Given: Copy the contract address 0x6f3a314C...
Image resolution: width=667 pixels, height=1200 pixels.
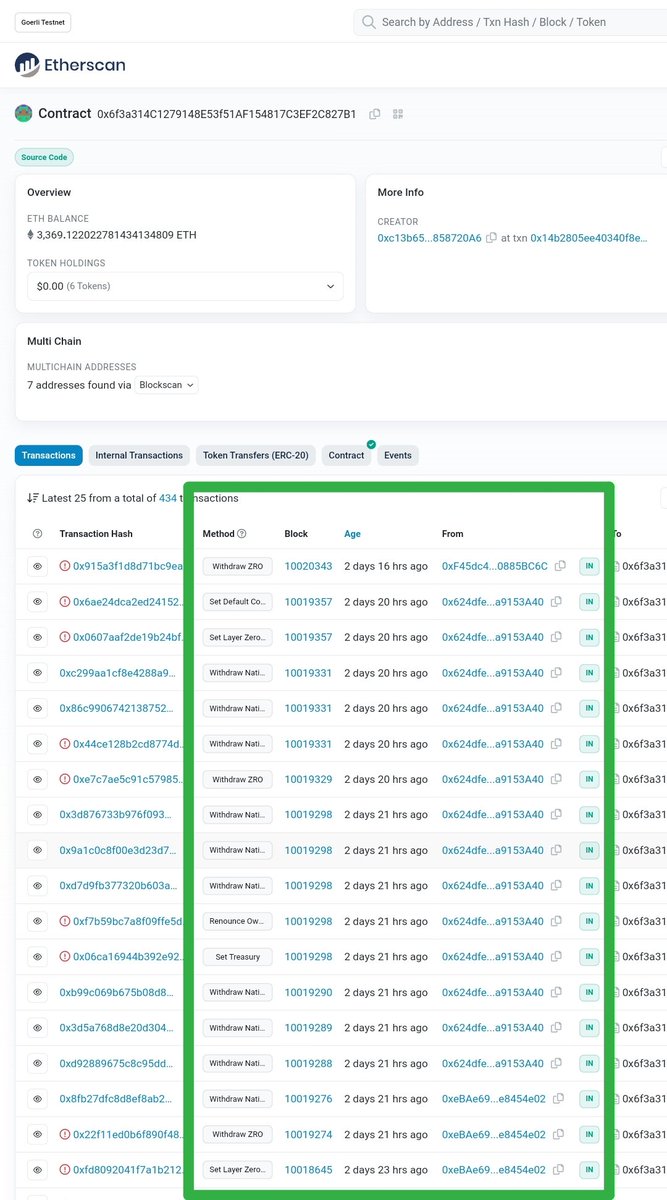Looking at the screenshot, I should click(375, 114).
